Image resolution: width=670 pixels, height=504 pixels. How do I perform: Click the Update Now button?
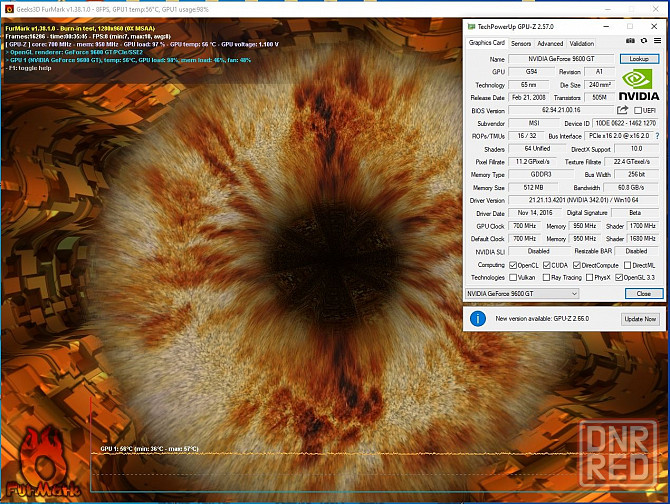(x=640, y=319)
